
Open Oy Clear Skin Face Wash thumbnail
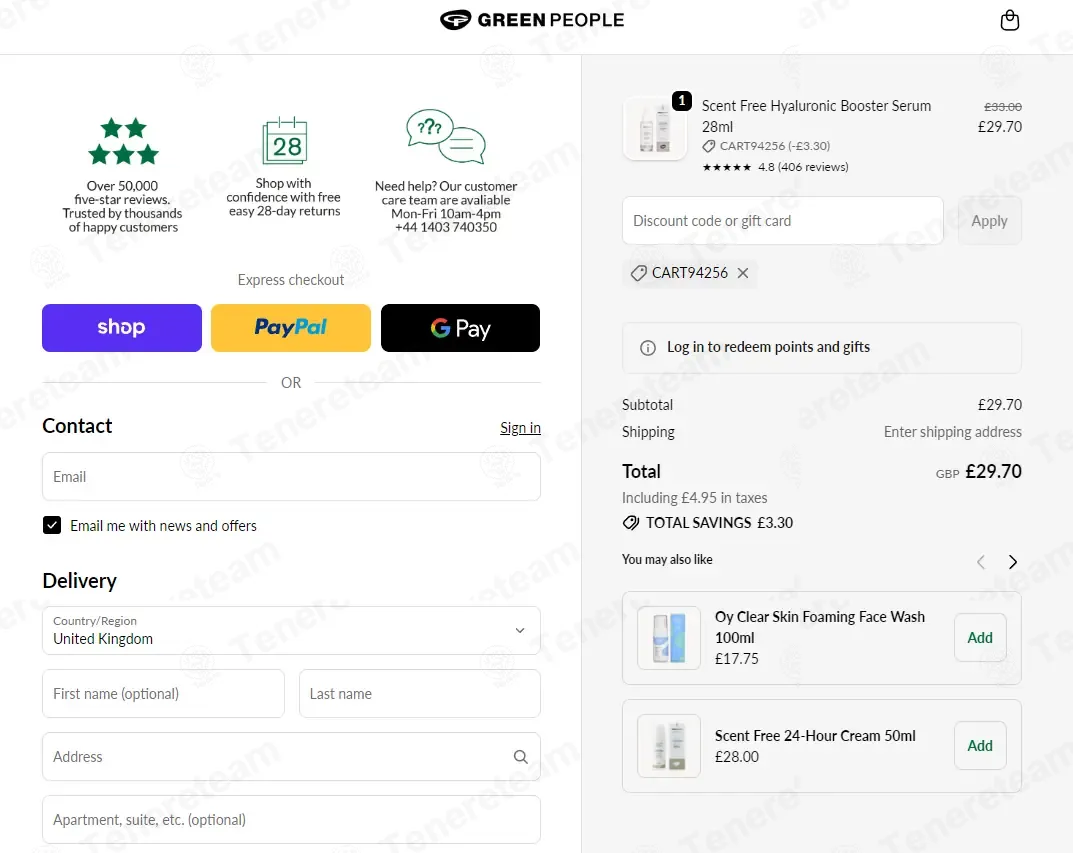[x=669, y=638]
